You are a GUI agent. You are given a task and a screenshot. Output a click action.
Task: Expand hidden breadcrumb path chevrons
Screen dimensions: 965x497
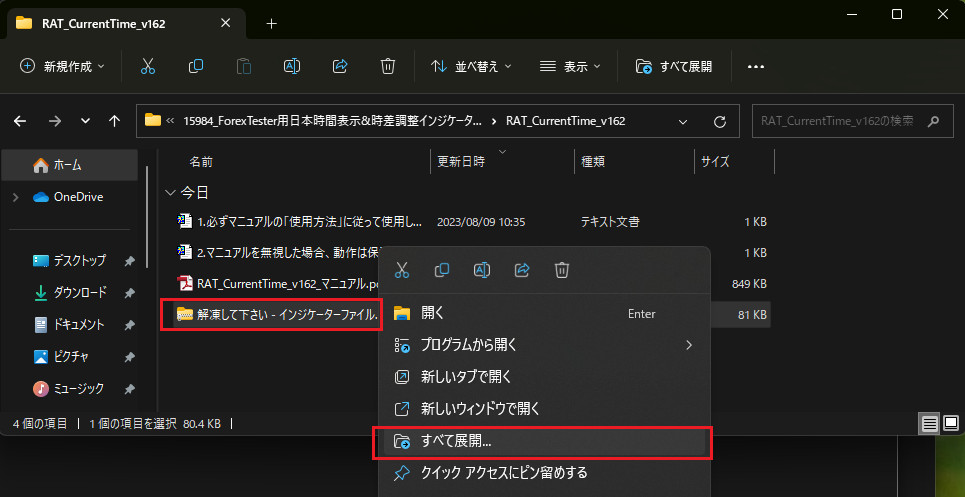click(170, 121)
